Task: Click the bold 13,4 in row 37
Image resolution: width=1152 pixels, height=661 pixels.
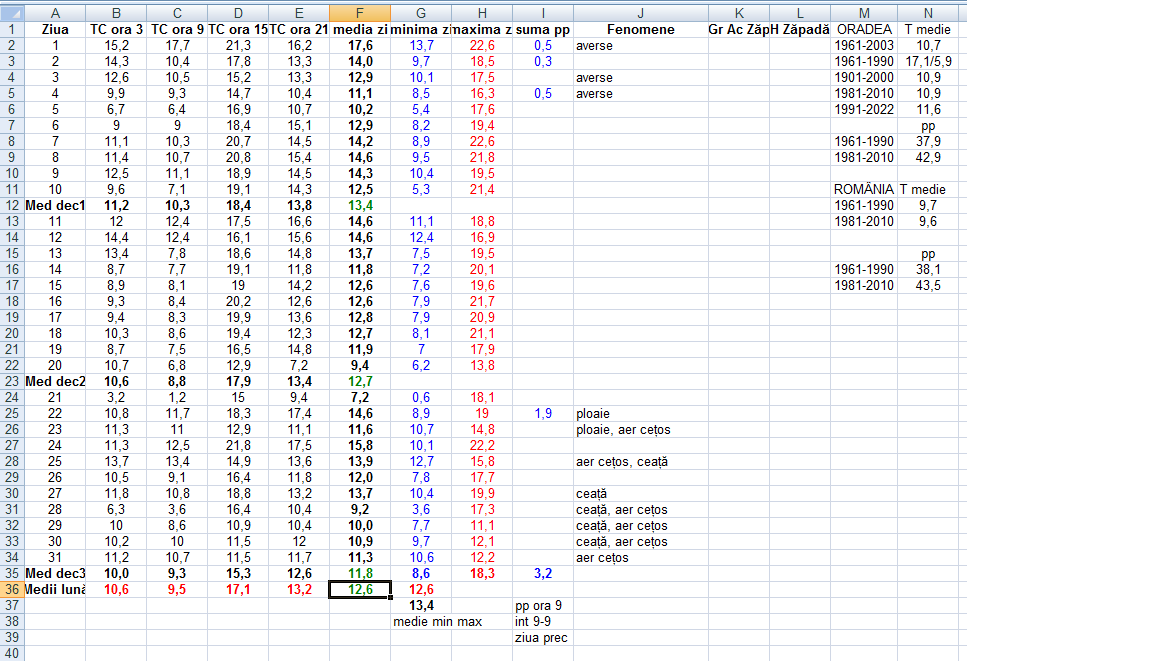Action: coord(421,606)
